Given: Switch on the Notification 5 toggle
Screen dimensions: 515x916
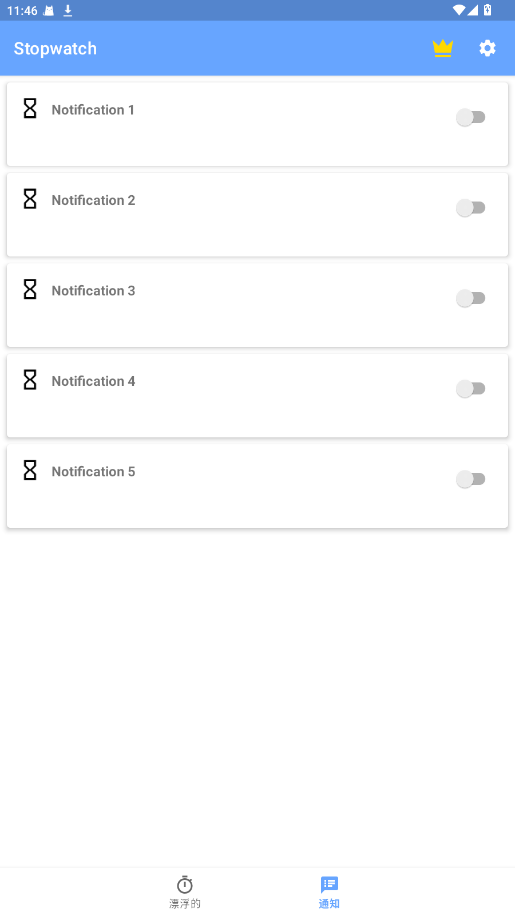Looking at the screenshot, I should click(x=471, y=480).
